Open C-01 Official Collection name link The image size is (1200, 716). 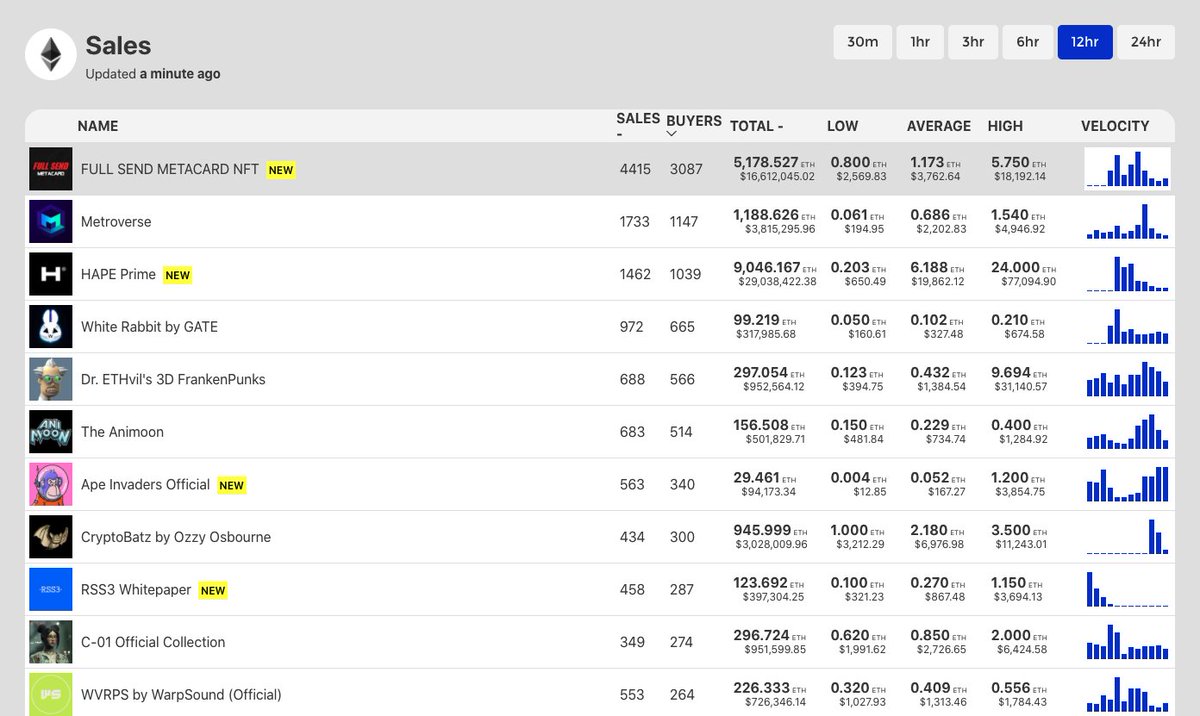pos(153,642)
